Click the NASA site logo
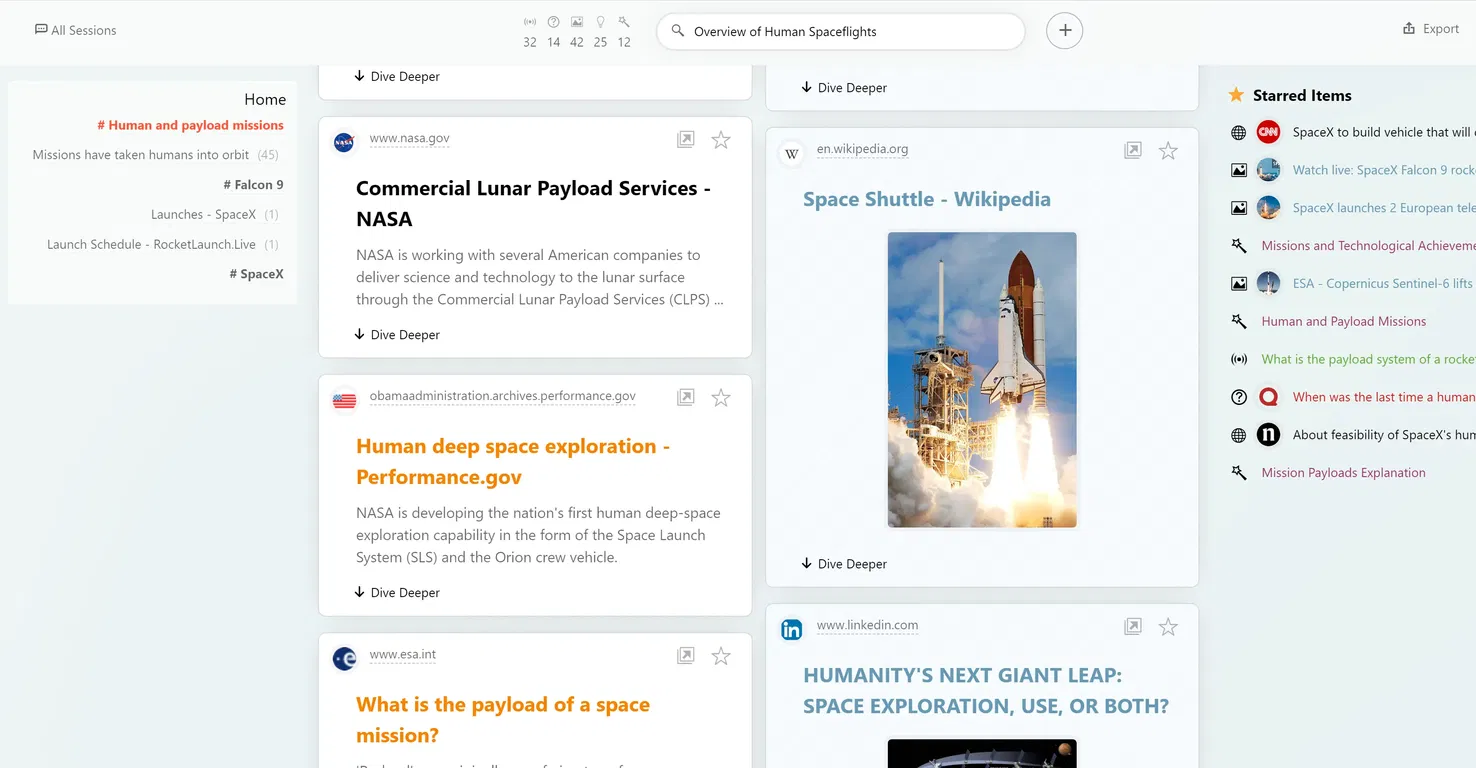1476x768 pixels. [x=344, y=142]
